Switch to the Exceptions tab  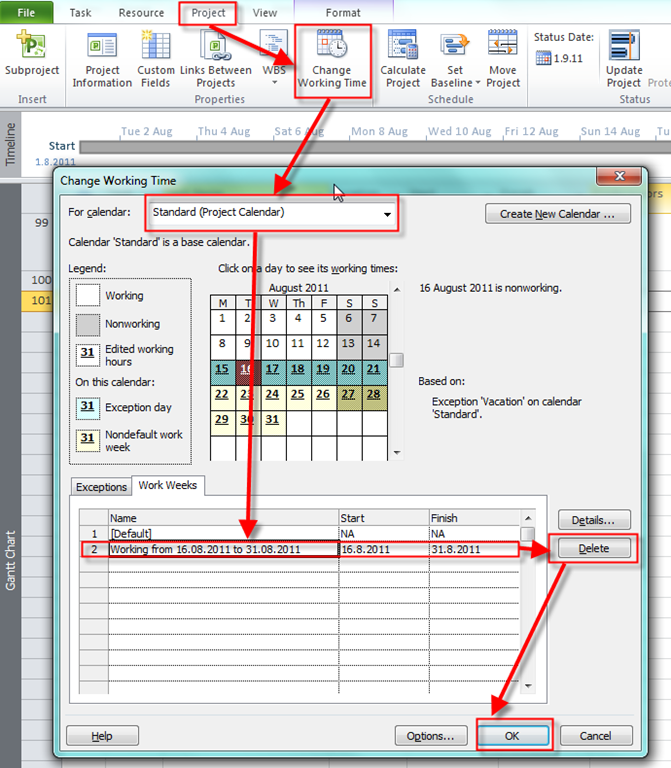[101, 487]
